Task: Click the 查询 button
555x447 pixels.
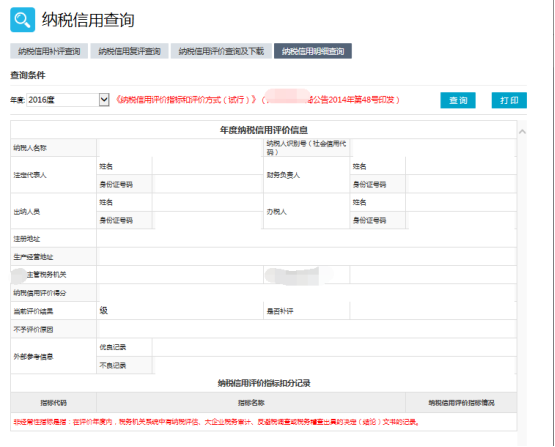Action: (x=458, y=100)
